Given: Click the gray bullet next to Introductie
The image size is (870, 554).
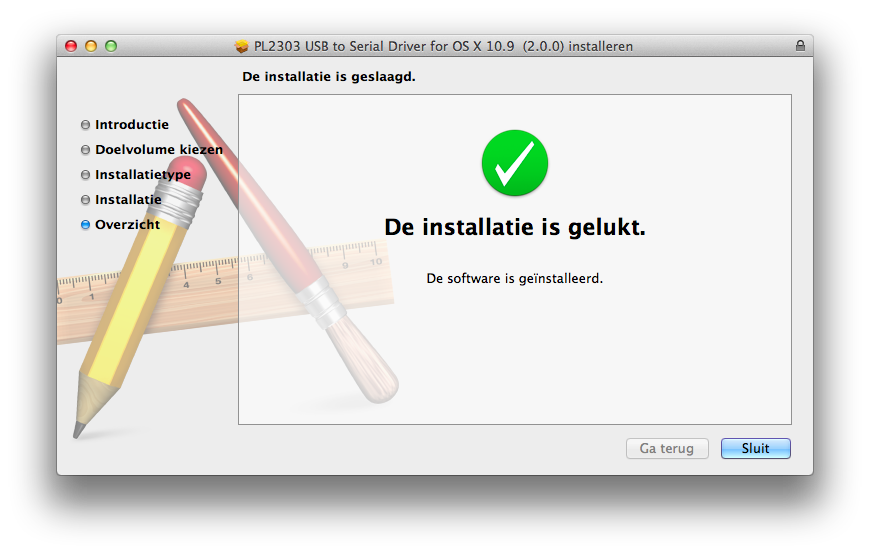Looking at the screenshot, I should pyautogui.click(x=85, y=125).
